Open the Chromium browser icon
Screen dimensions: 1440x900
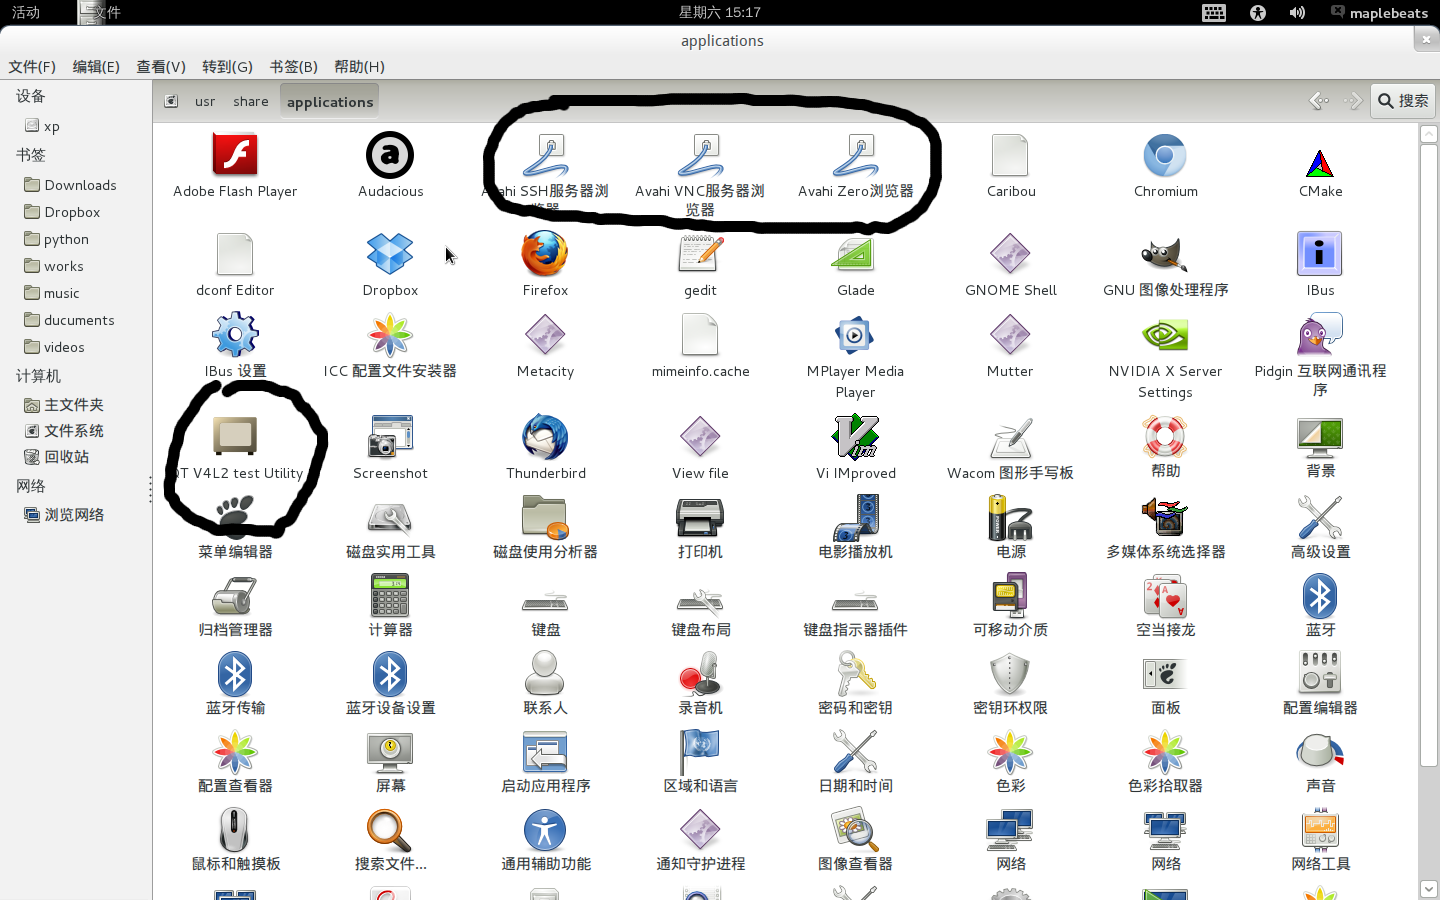(1165, 155)
